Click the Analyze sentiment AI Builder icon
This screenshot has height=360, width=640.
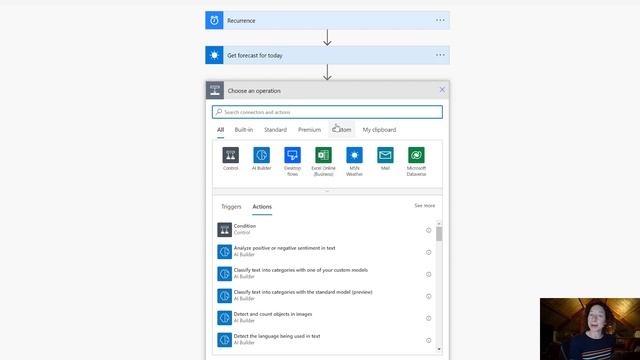click(x=224, y=252)
